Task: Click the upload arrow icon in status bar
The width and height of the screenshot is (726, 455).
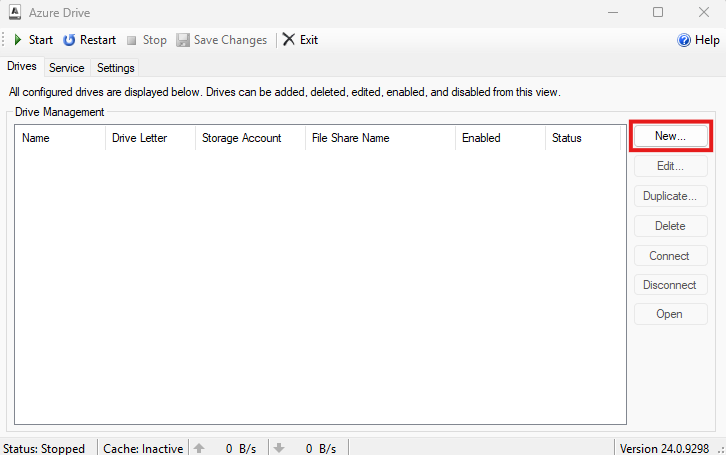Action: (x=199, y=448)
